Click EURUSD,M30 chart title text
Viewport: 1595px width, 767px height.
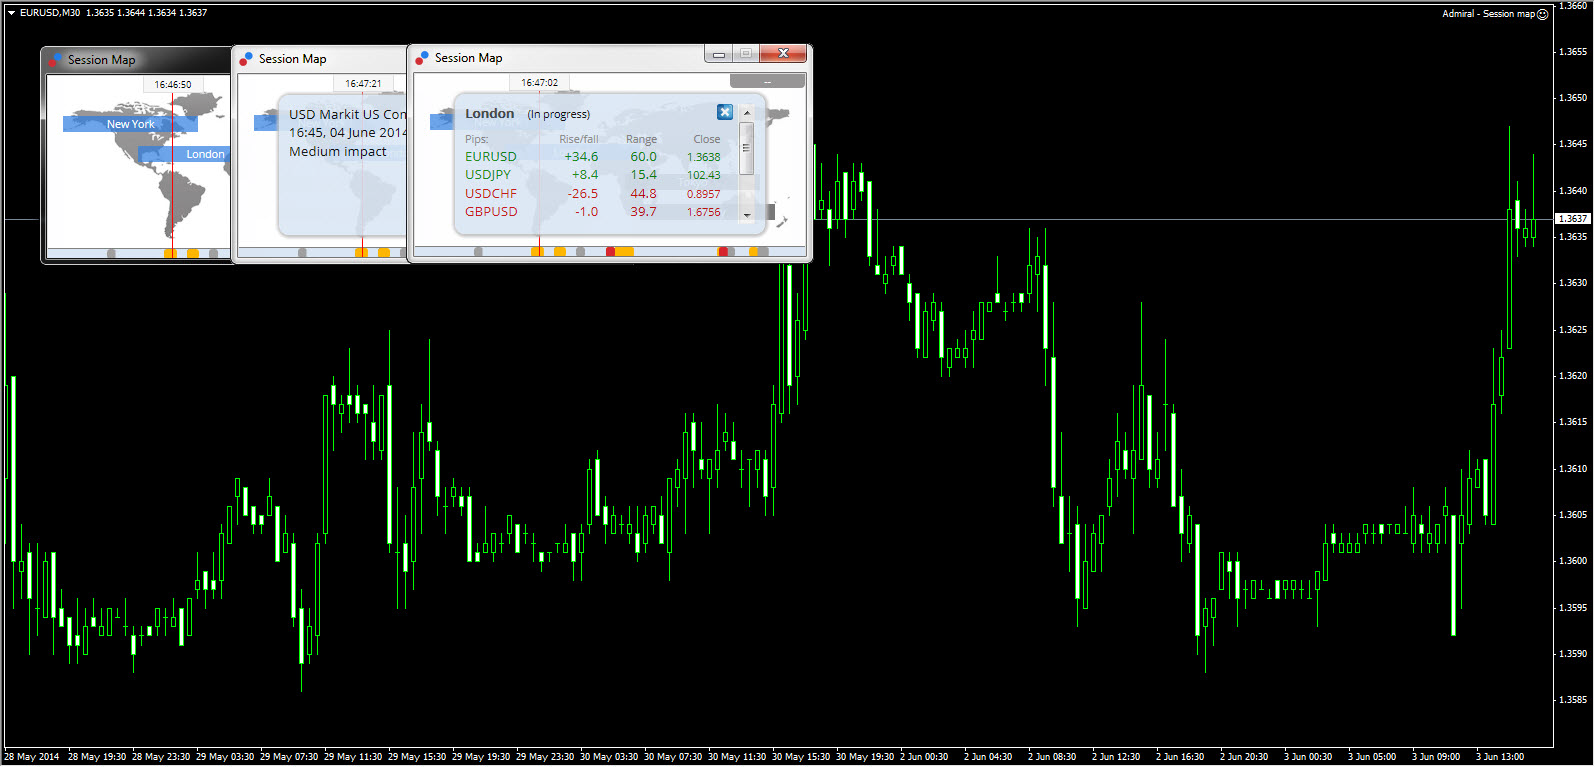[x=50, y=13]
